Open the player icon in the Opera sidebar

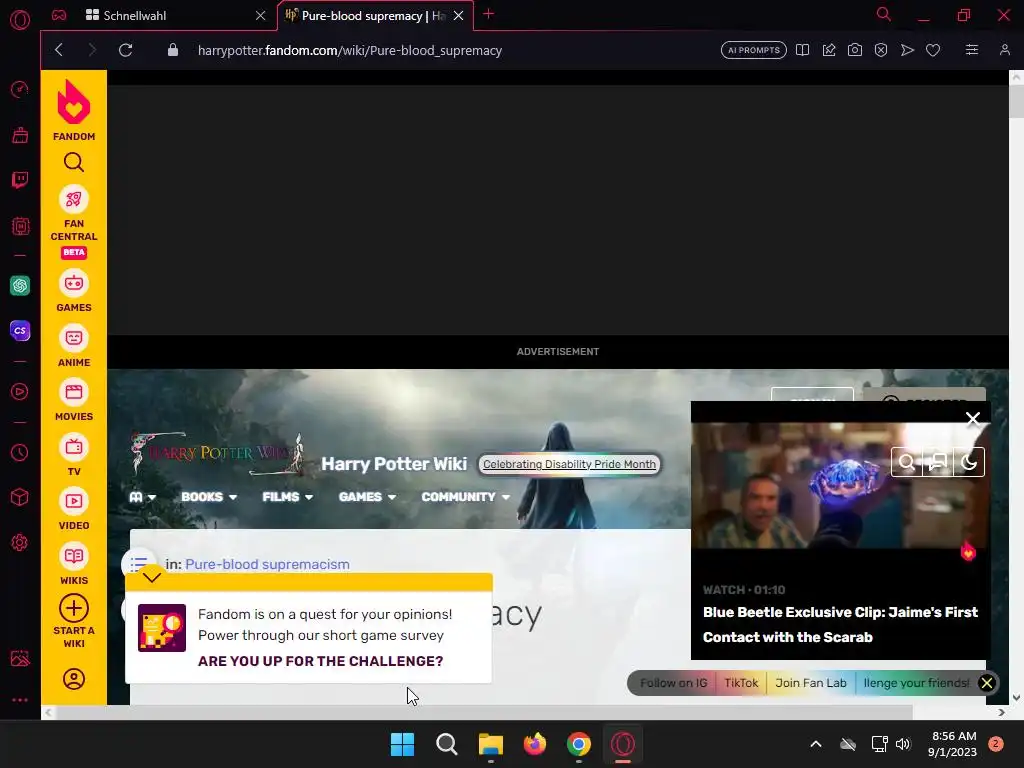click(20, 391)
